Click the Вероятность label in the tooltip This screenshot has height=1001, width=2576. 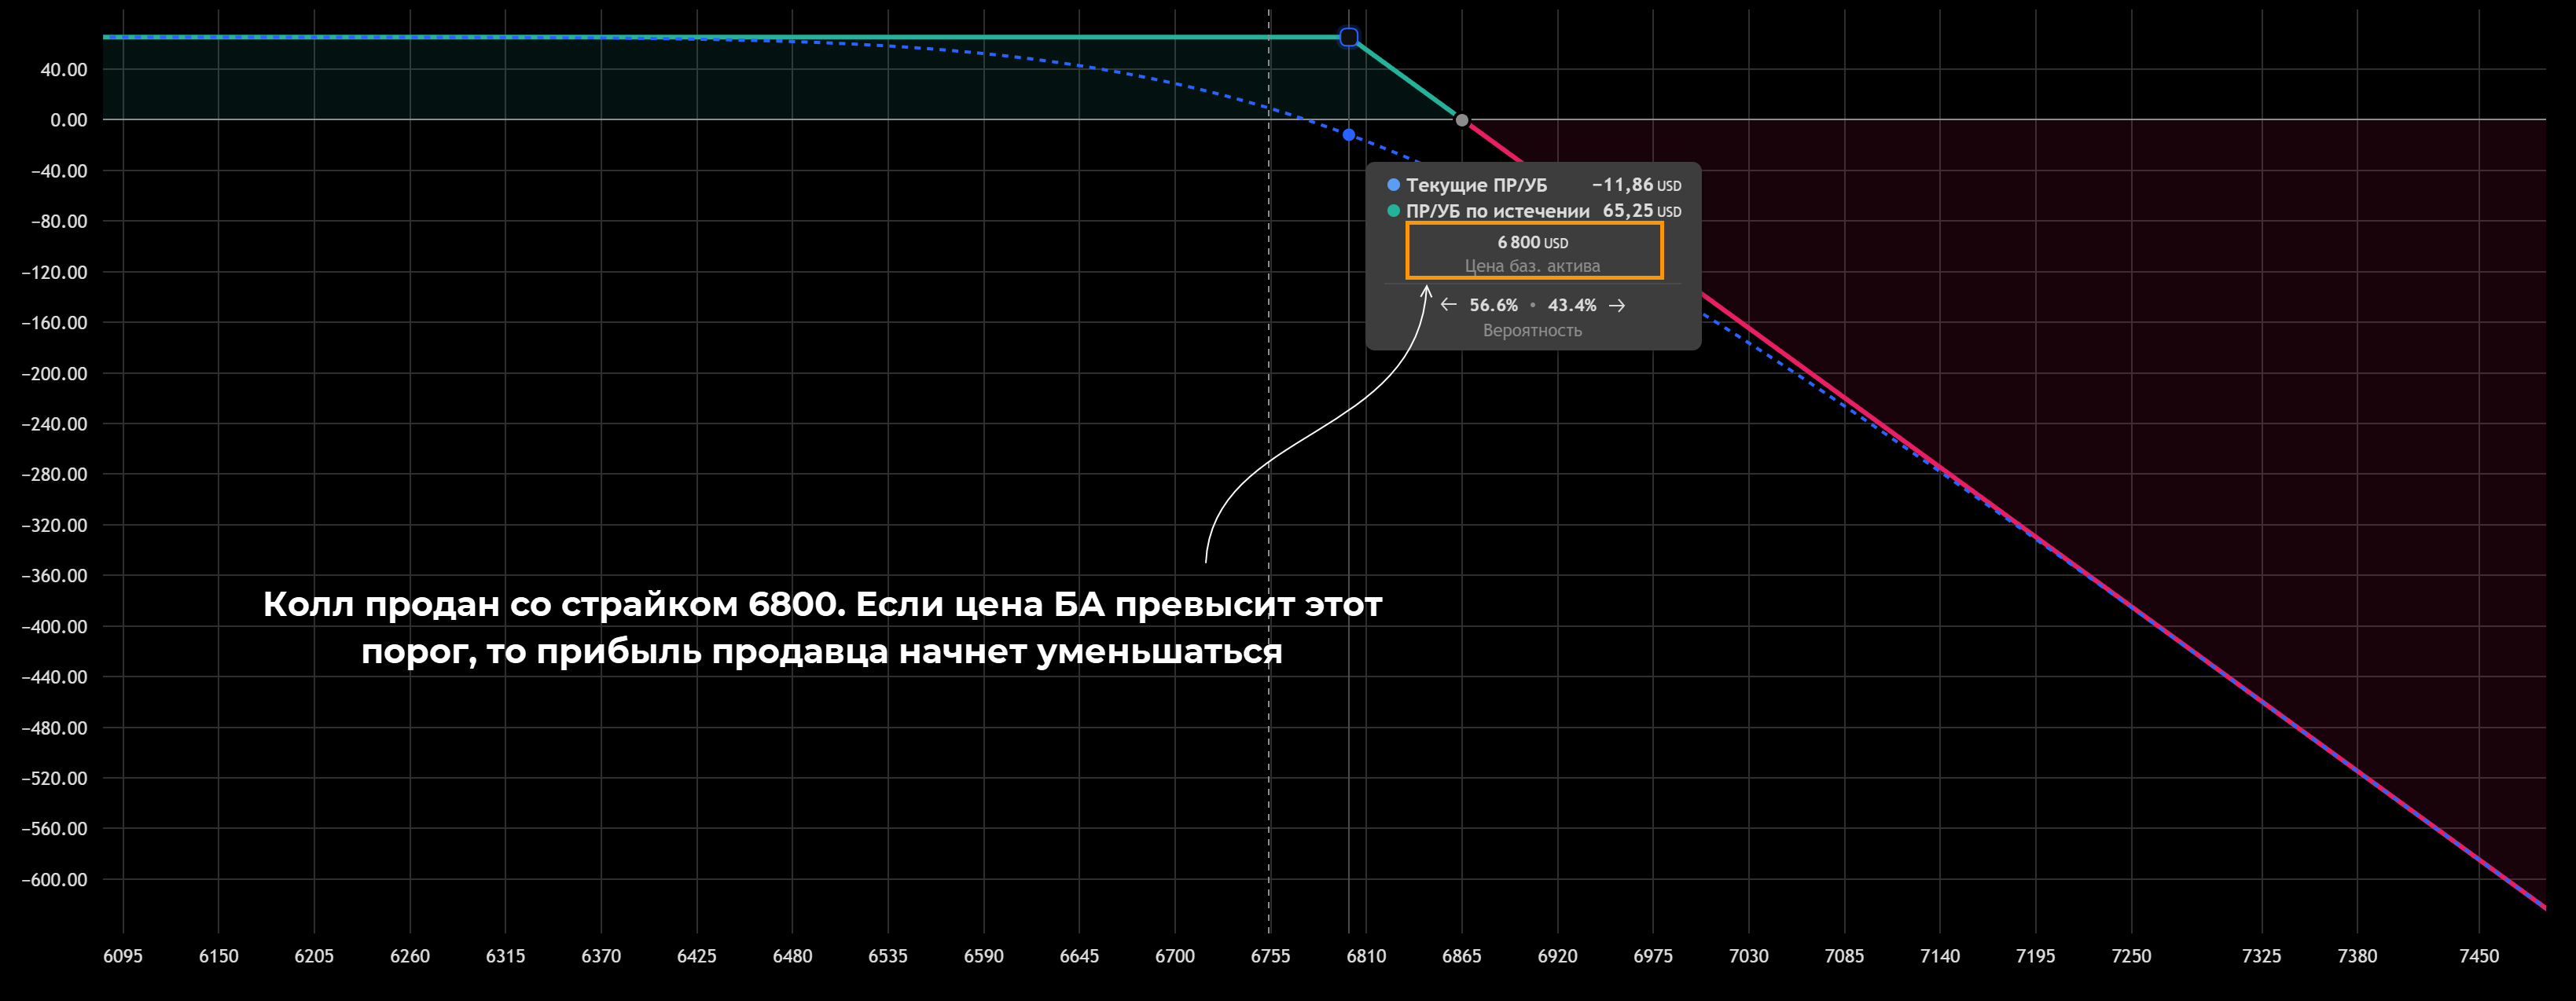pyautogui.click(x=1532, y=331)
